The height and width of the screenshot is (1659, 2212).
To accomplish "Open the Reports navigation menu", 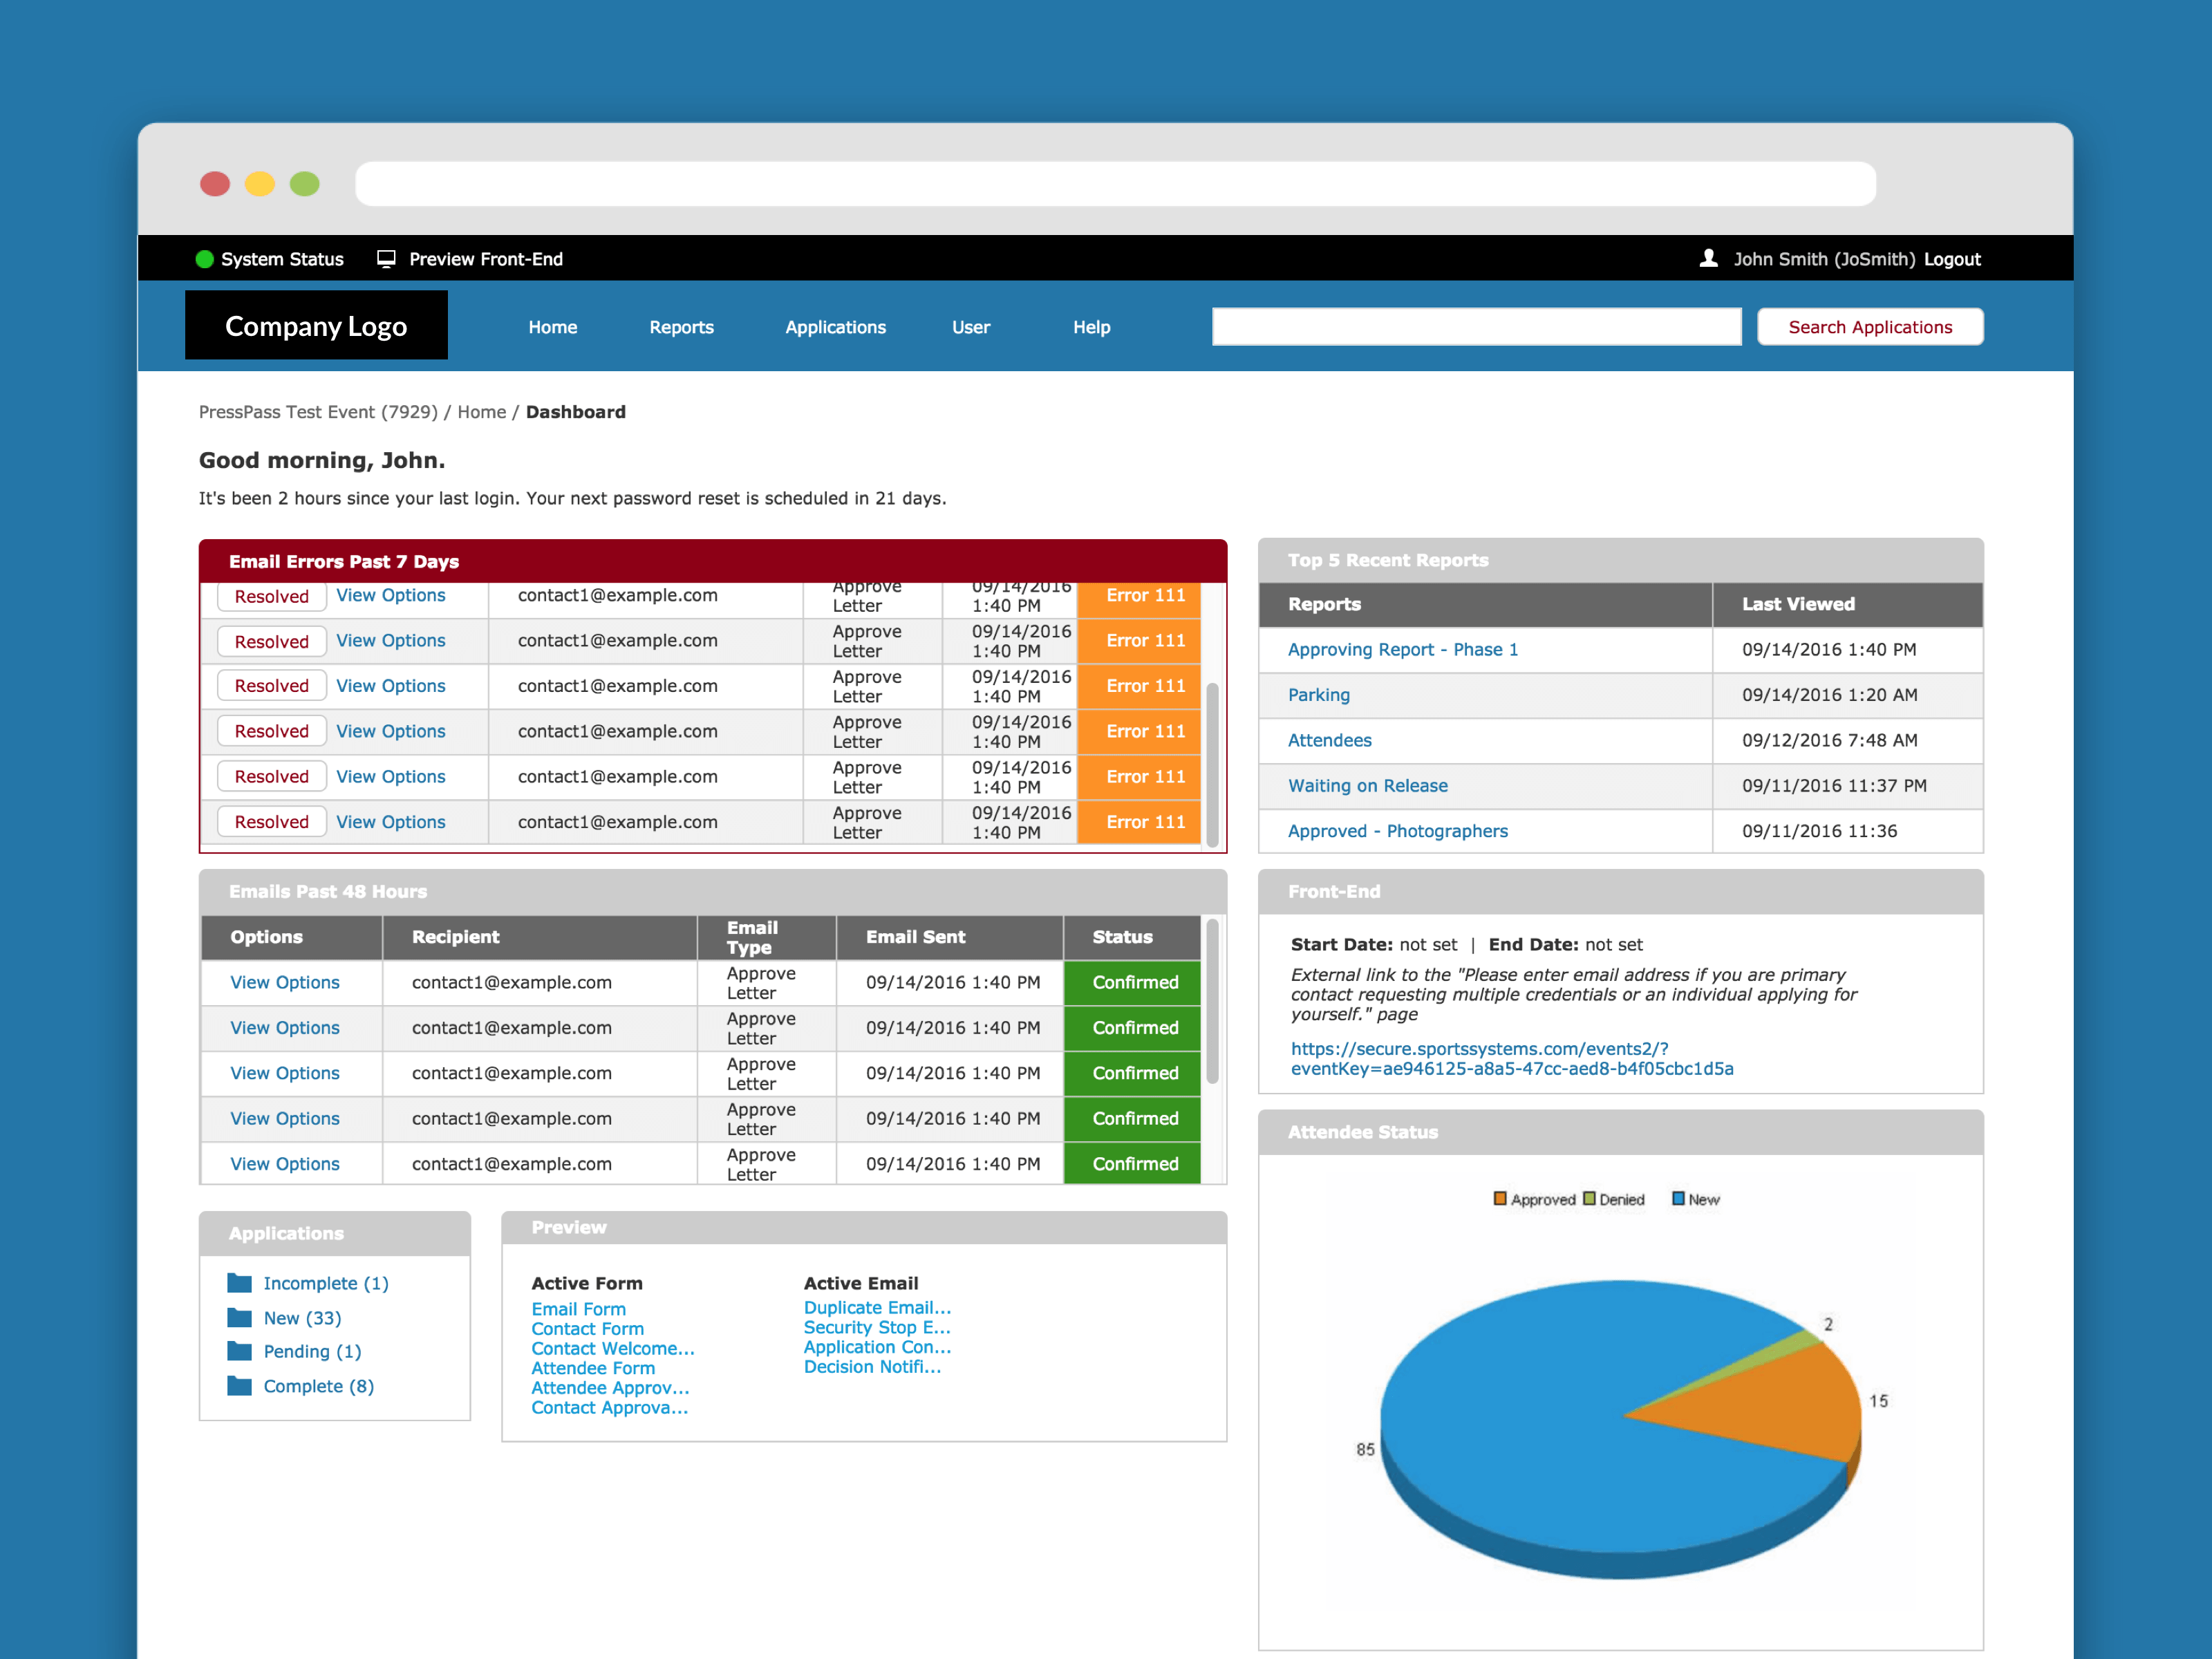I will point(681,327).
